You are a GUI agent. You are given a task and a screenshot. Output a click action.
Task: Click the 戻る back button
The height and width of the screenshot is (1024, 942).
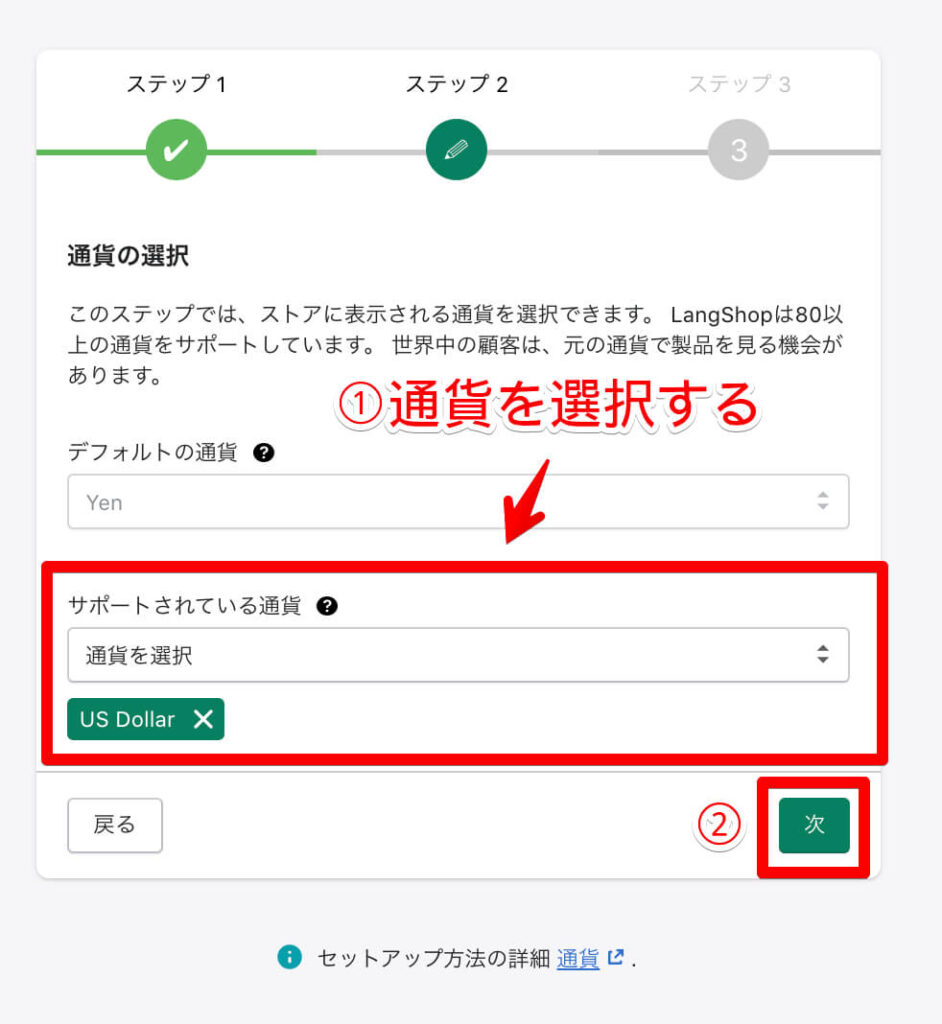115,825
